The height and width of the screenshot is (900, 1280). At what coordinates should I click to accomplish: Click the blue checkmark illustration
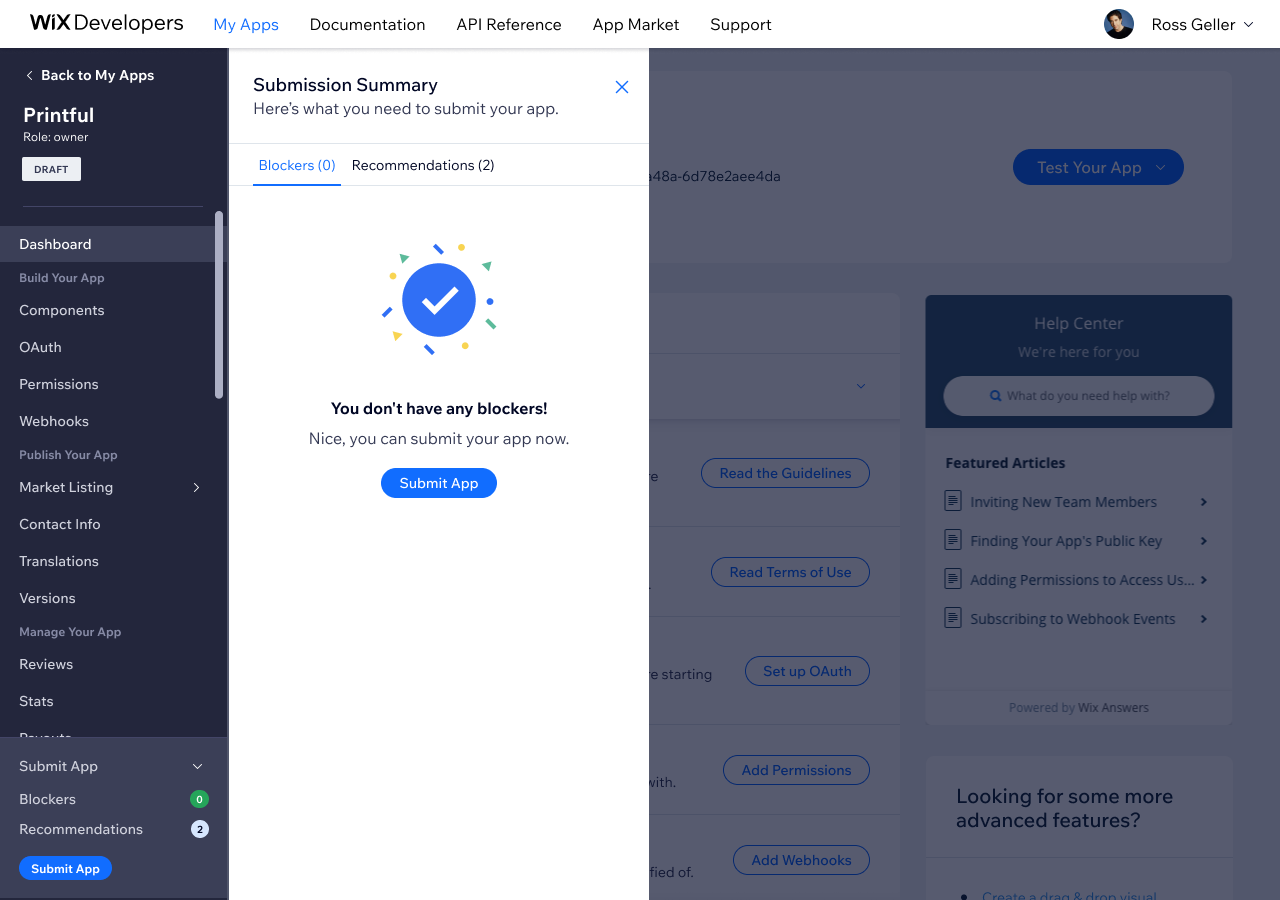439,299
